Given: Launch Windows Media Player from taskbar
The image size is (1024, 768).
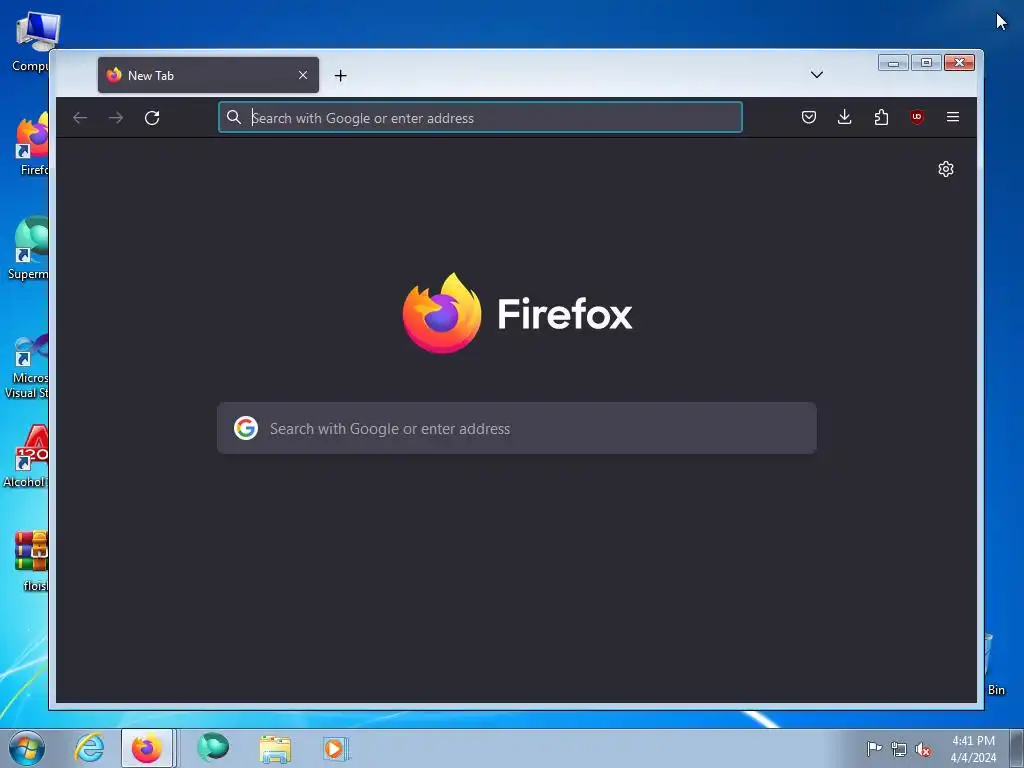Looking at the screenshot, I should click(336, 748).
